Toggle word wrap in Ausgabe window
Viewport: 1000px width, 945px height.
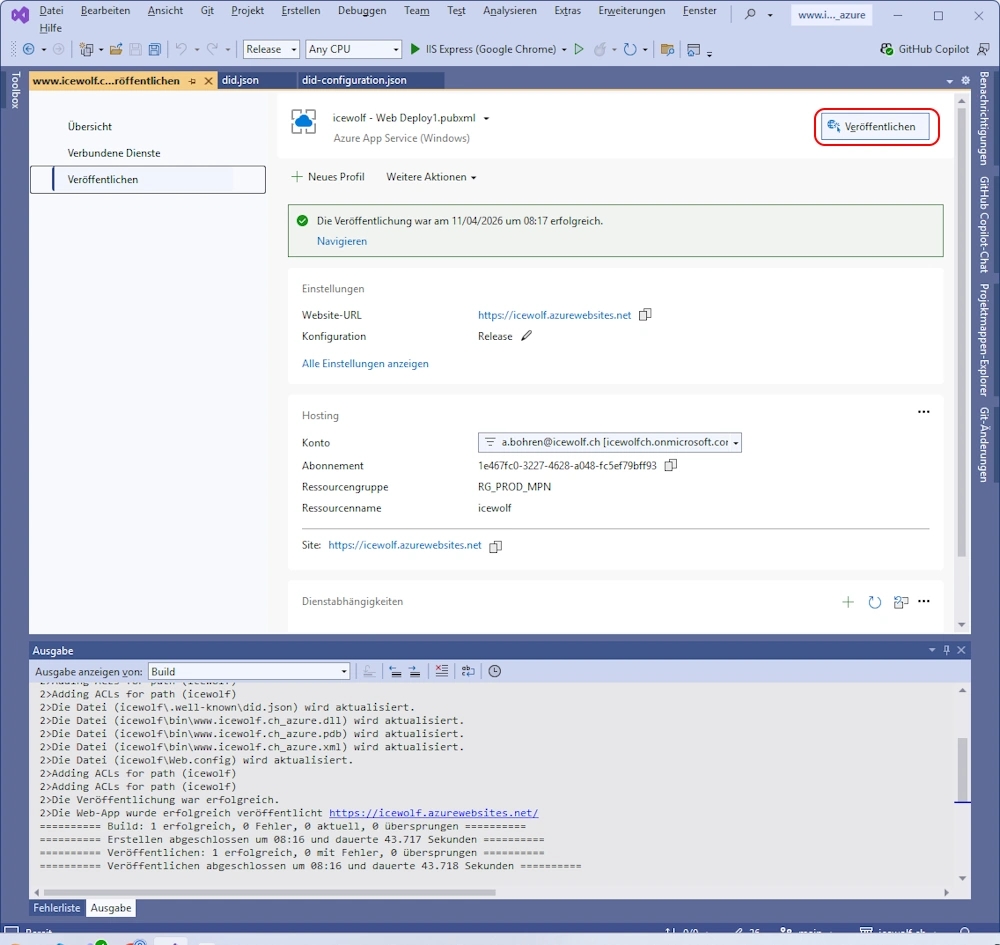(467, 672)
